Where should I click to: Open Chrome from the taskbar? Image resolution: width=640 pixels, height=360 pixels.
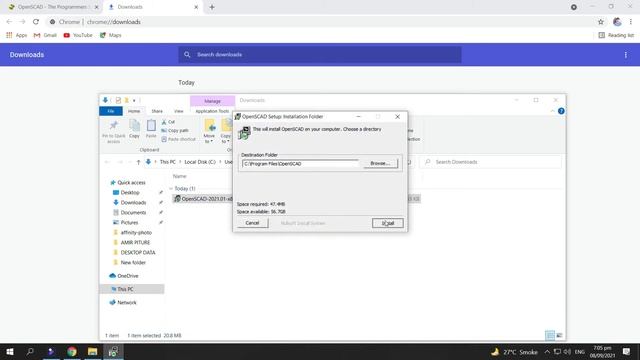72,351
